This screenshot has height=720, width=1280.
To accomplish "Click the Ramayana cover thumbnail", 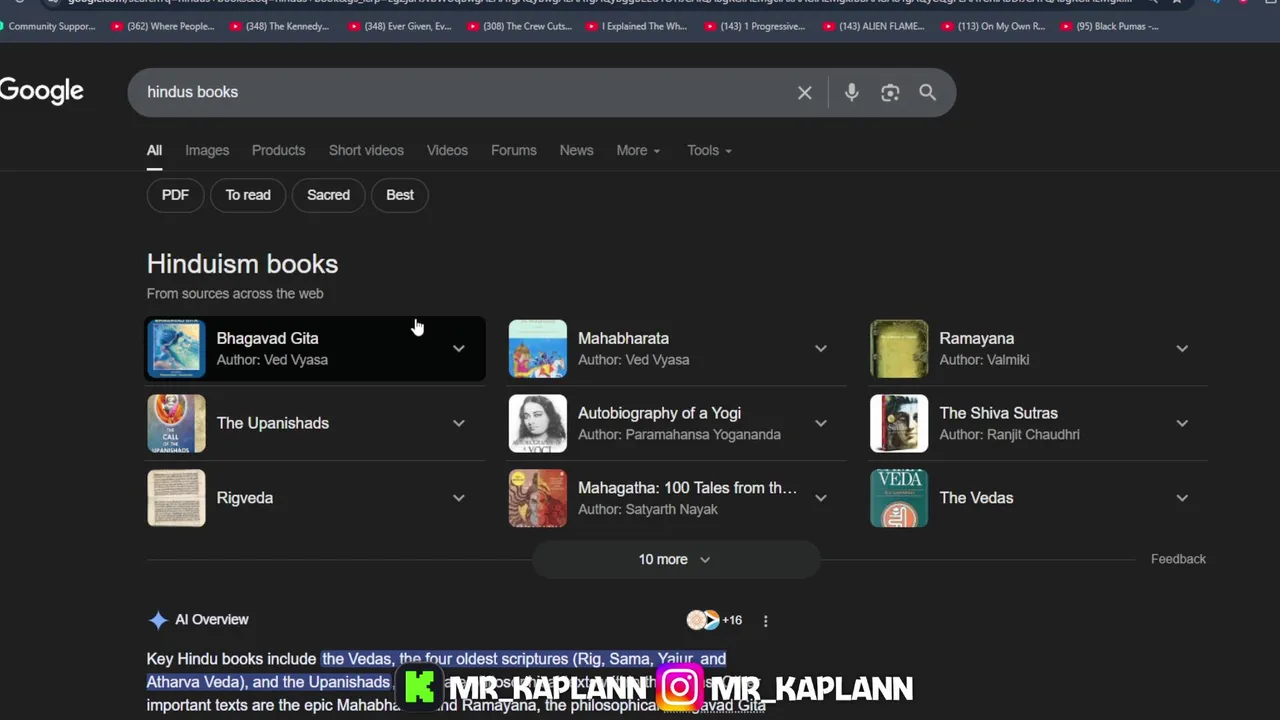I will click(899, 349).
